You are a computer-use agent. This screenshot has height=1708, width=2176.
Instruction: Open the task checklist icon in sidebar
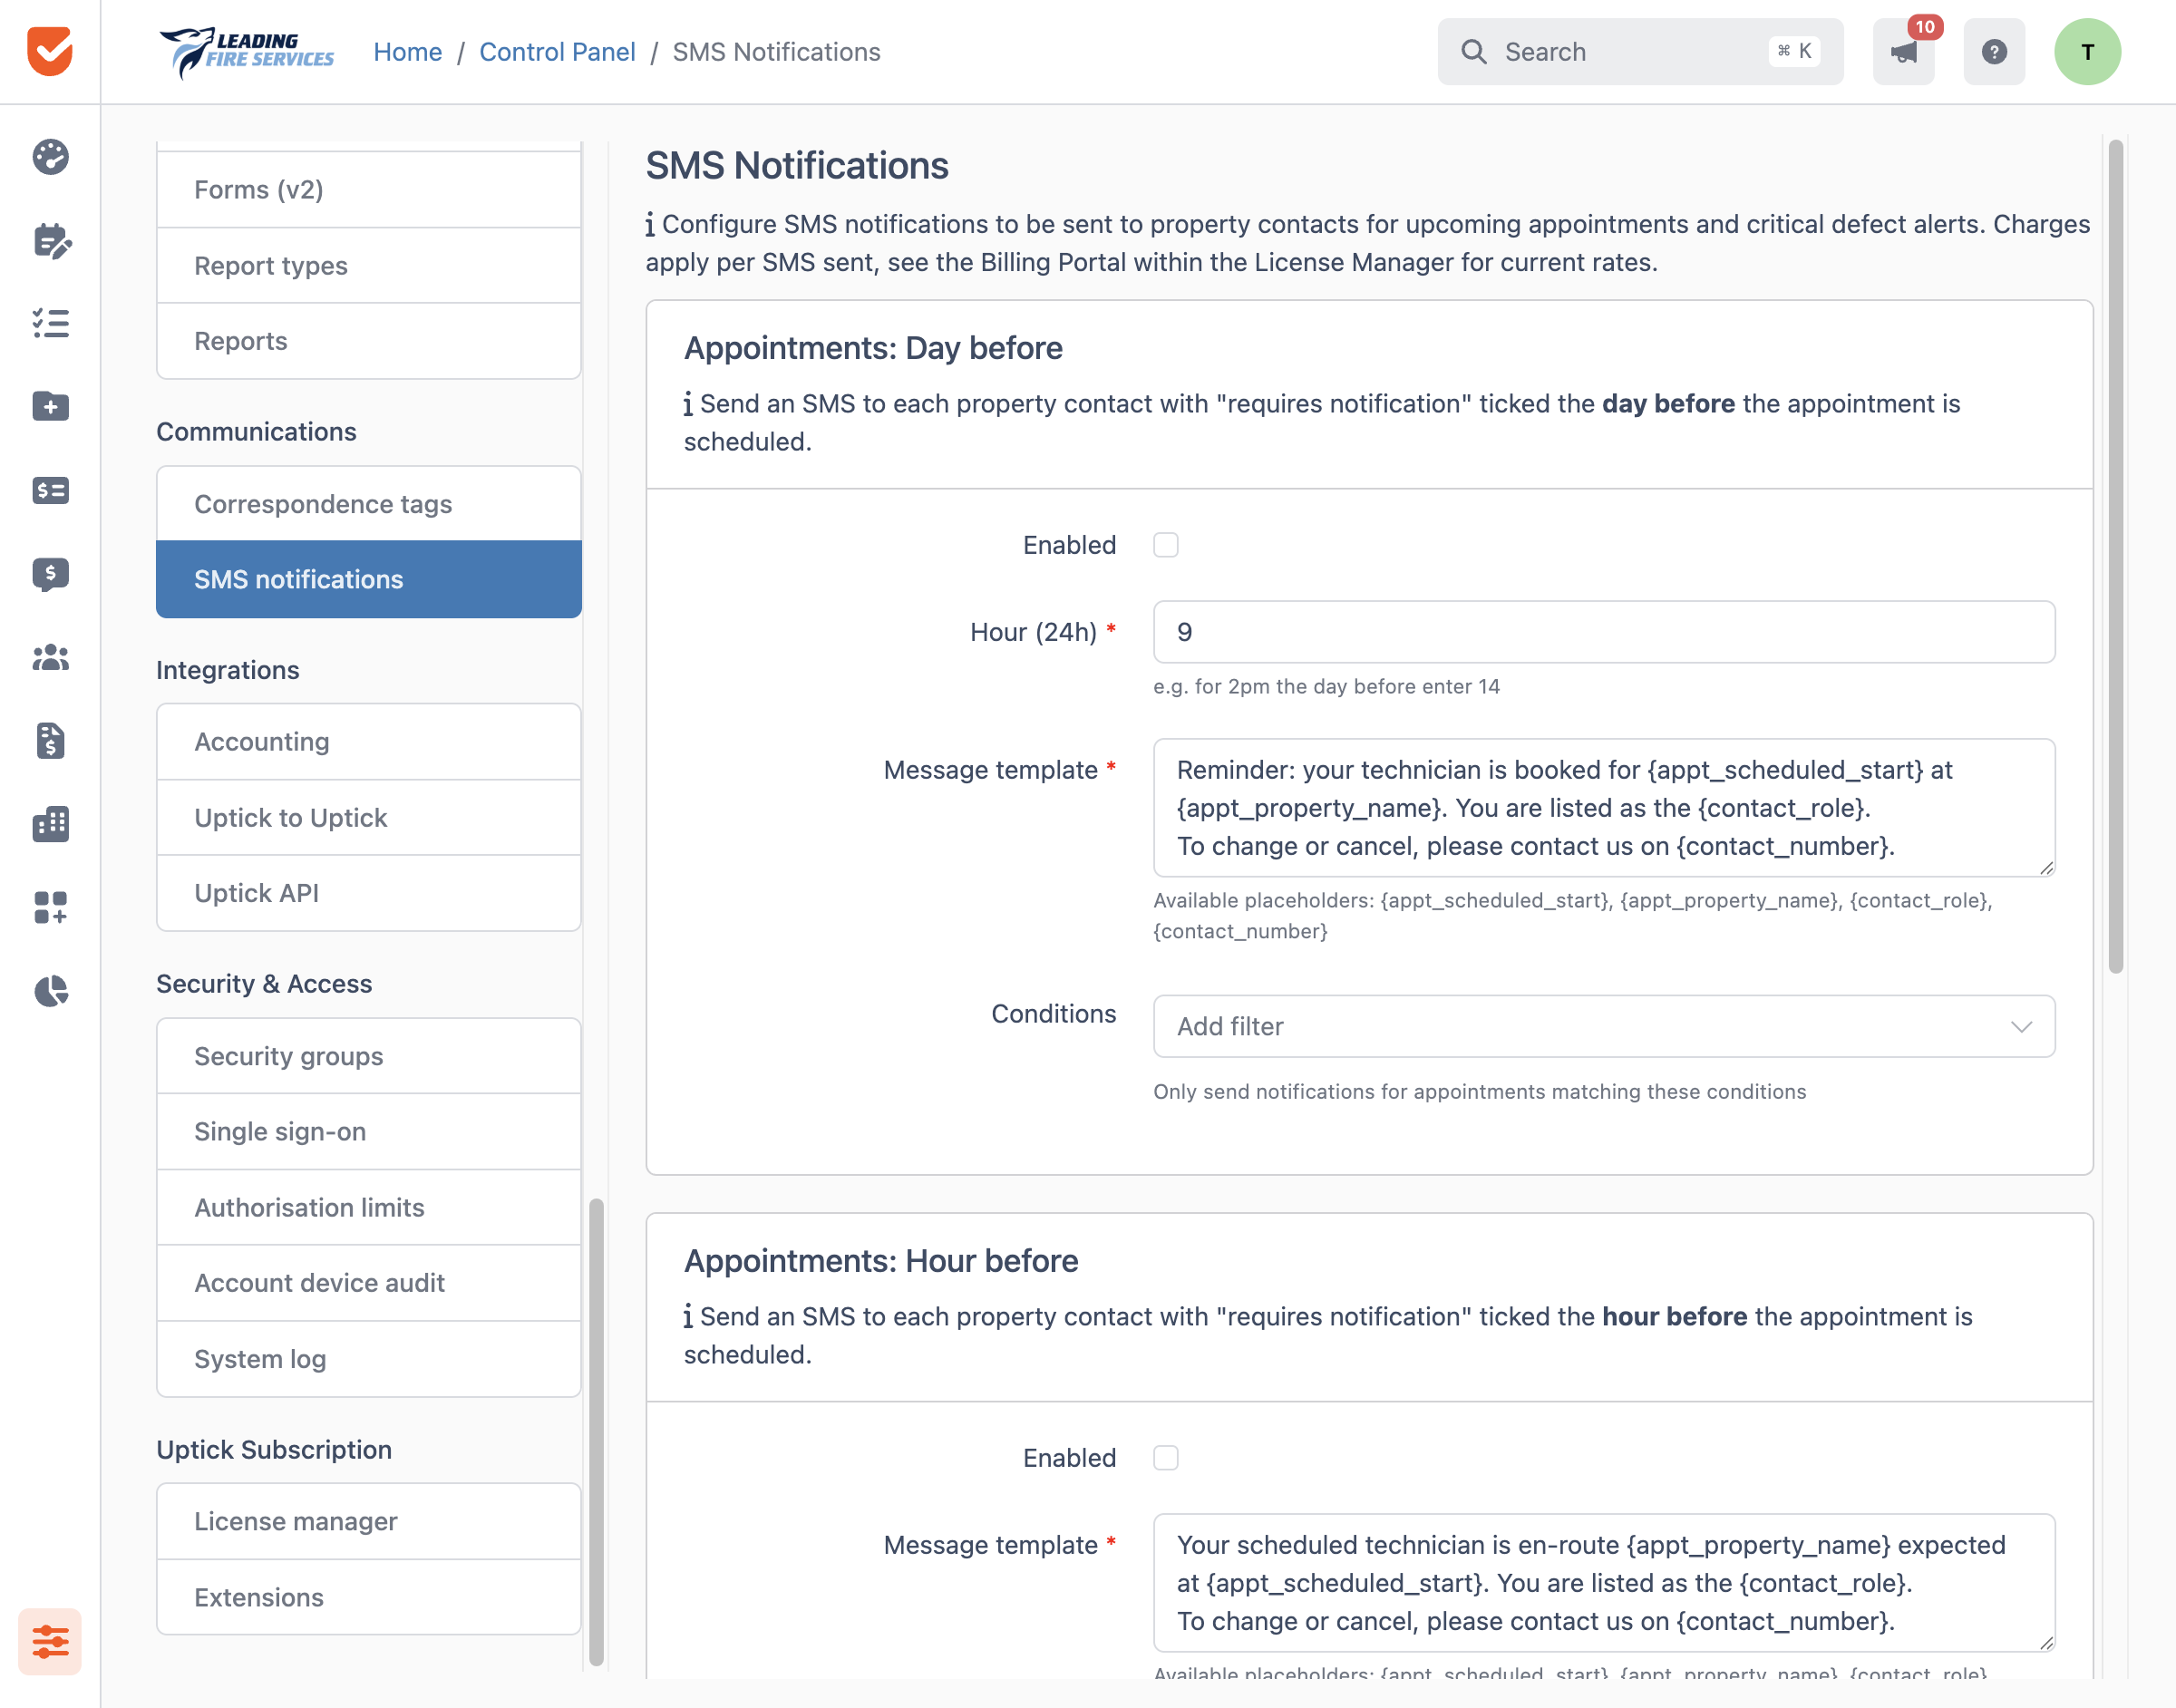pos(50,323)
